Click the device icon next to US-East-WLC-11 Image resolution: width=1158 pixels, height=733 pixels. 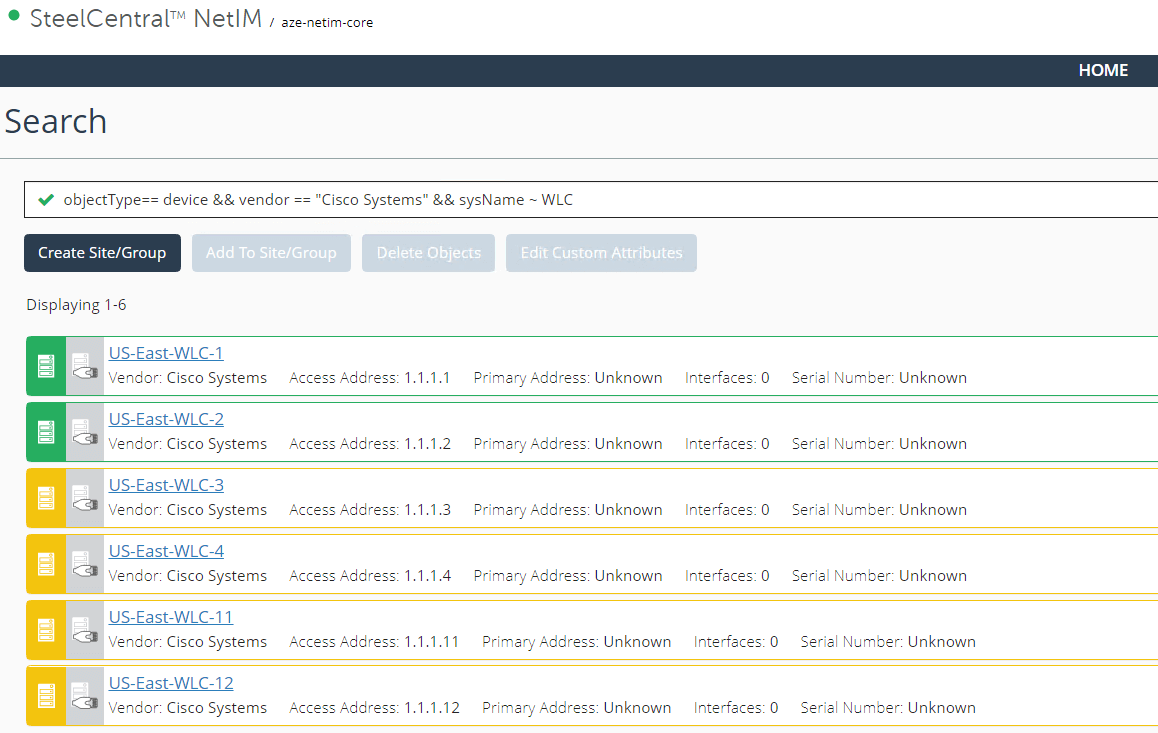[85, 629]
